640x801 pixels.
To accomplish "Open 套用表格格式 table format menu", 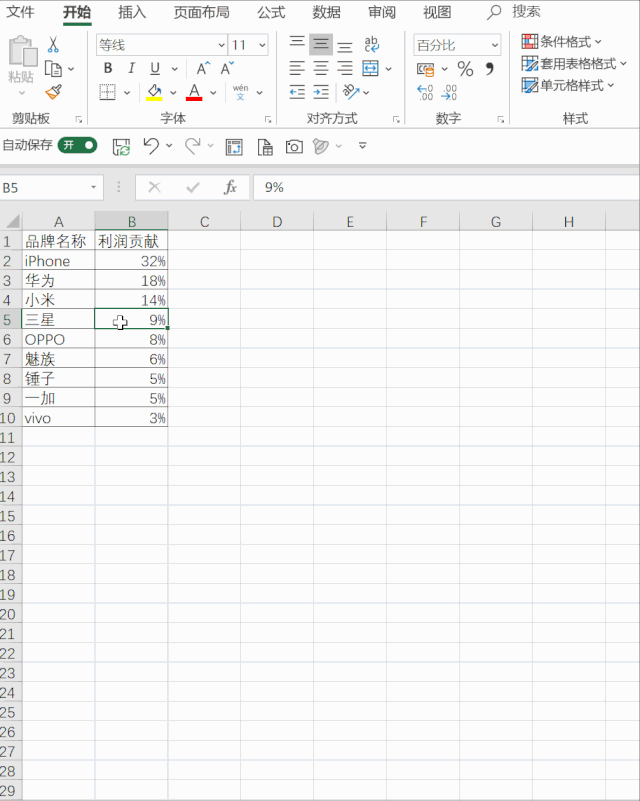I will point(574,64).
